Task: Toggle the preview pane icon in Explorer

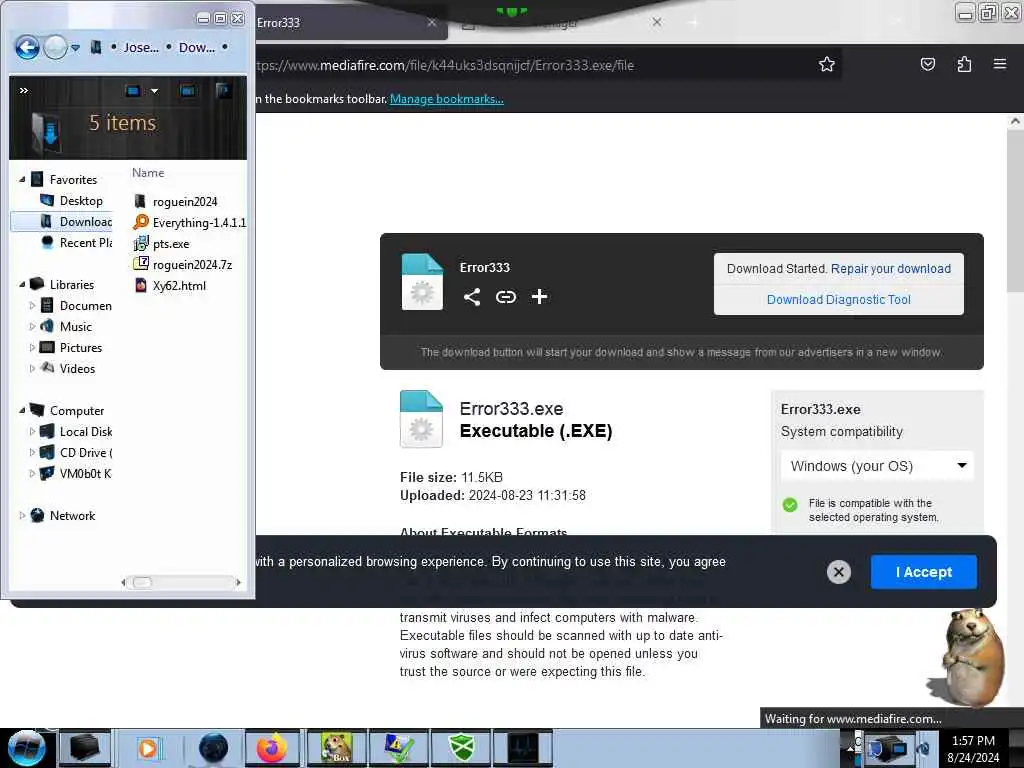Action: tap(187, 91)
